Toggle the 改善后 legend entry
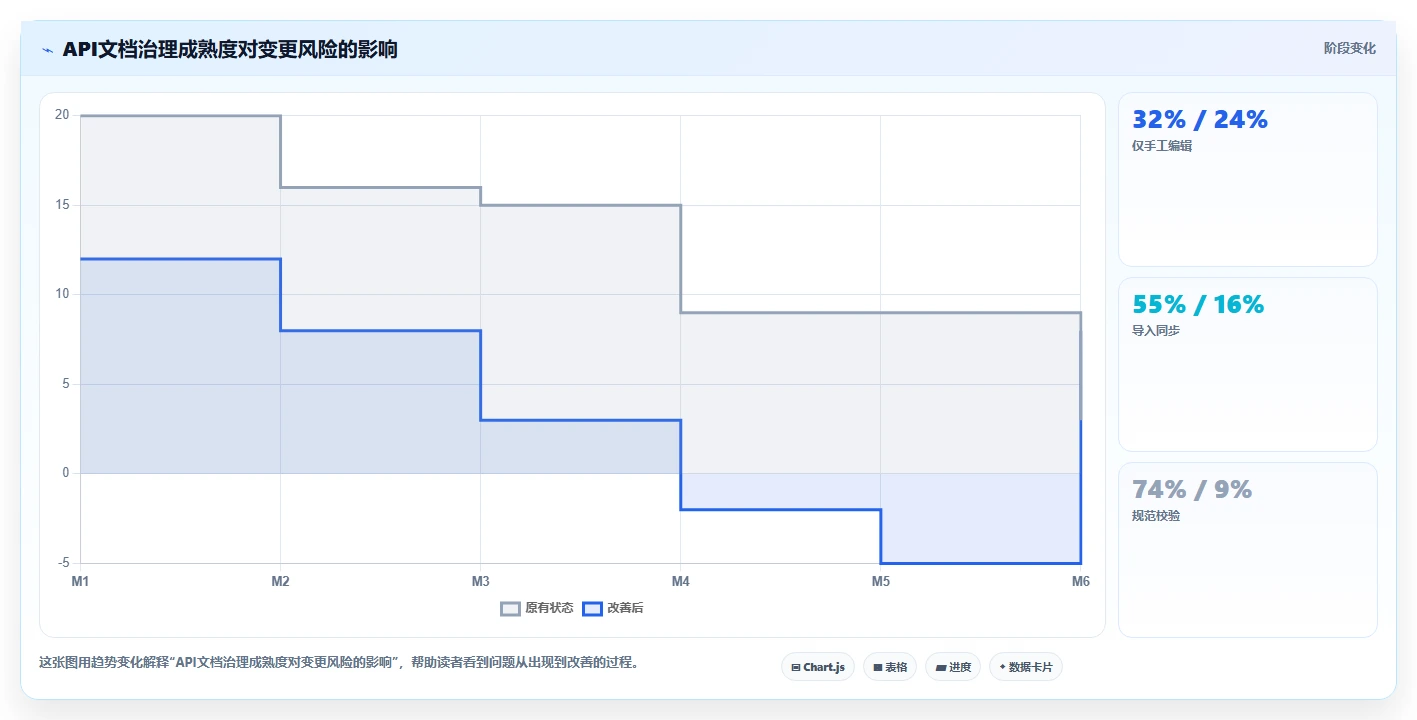The width and height of the screenshot is (1417, 720). click(x=612, y=608)
